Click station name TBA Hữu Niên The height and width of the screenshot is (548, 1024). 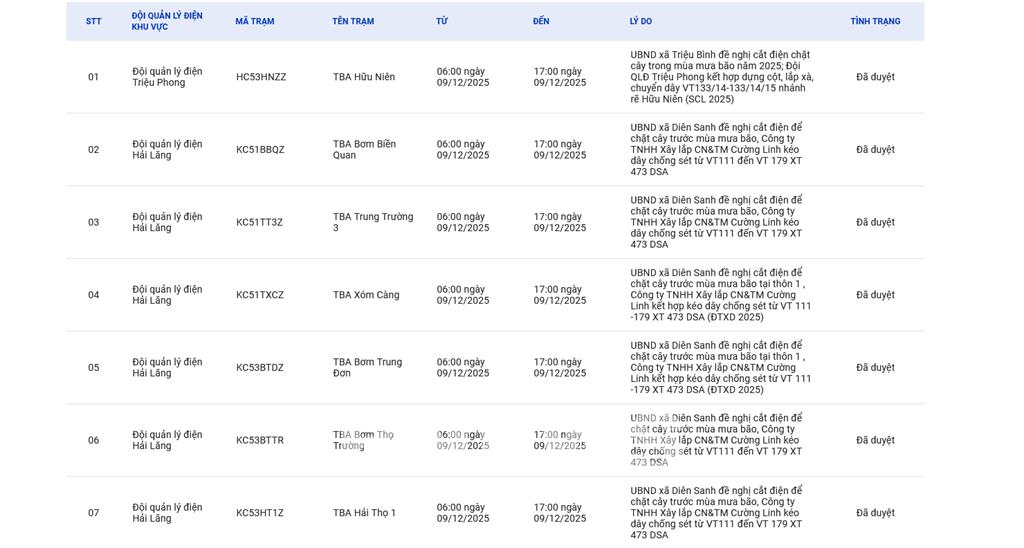tap(364, 77)
